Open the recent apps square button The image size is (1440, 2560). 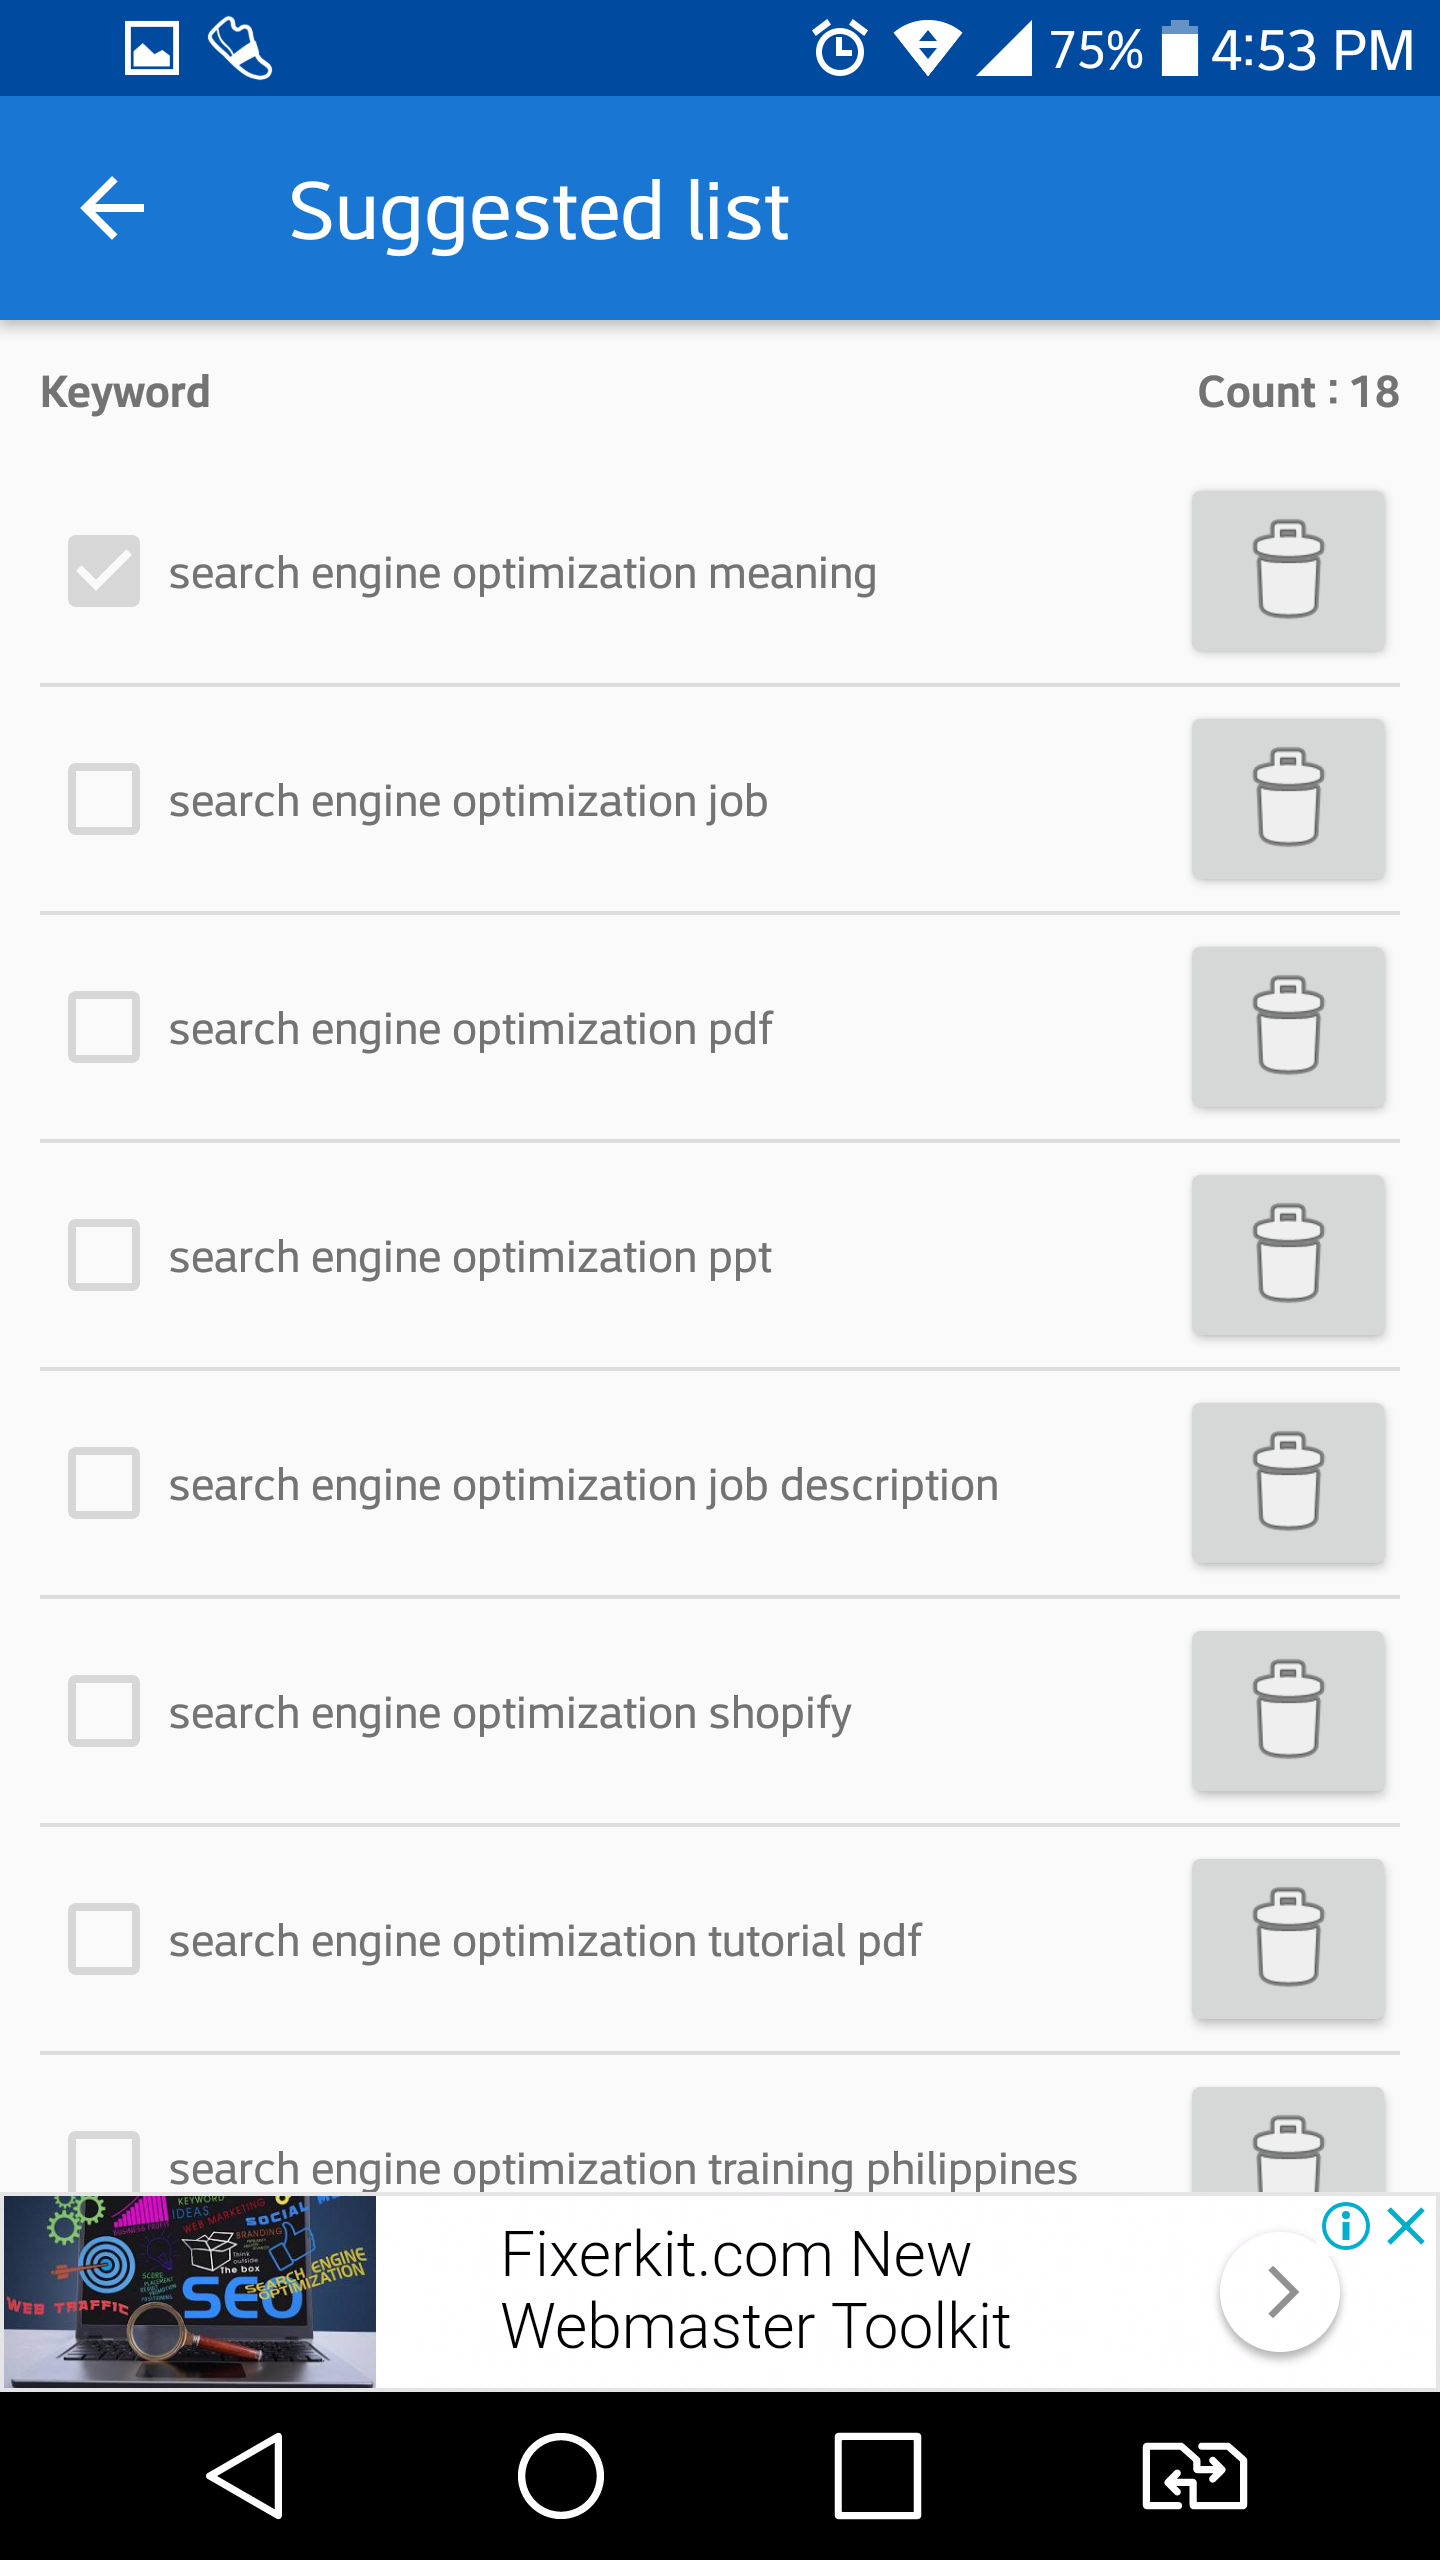pos(877,2476)
